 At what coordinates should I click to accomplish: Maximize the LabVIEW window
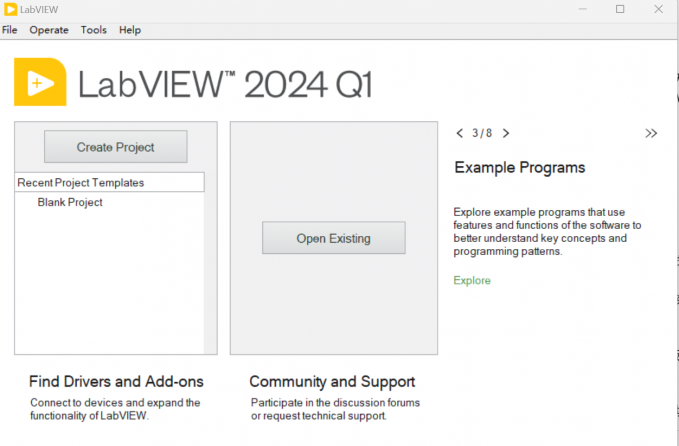point(620,9)
